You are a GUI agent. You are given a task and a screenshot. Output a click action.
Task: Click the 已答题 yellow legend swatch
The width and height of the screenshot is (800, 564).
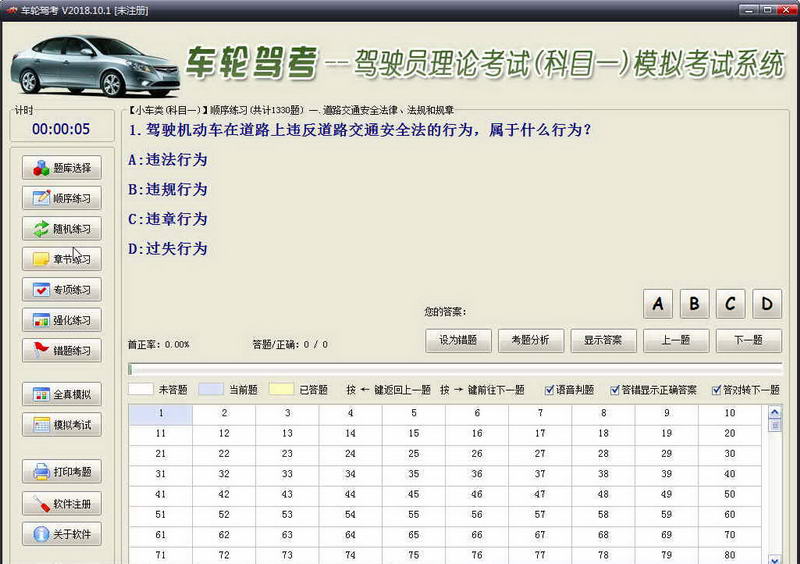[x=281, y=389]
